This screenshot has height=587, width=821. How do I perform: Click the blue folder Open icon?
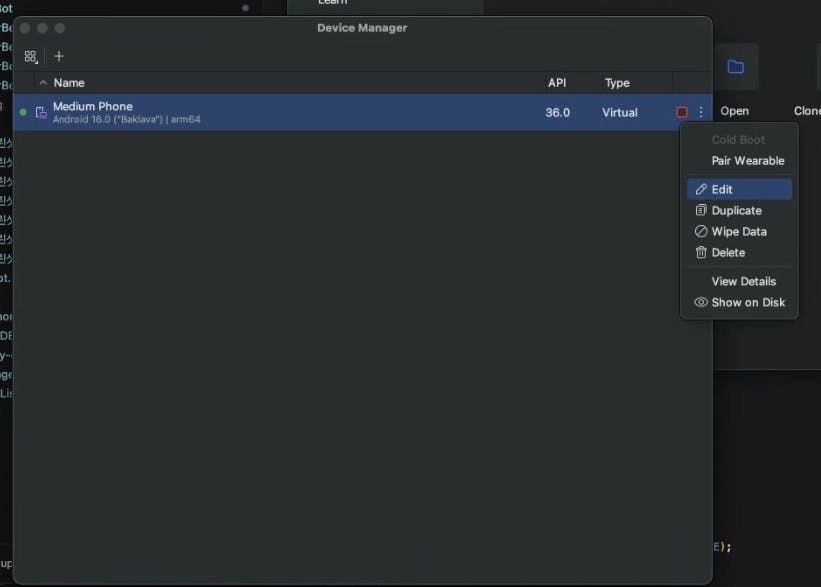click(735, 67)
